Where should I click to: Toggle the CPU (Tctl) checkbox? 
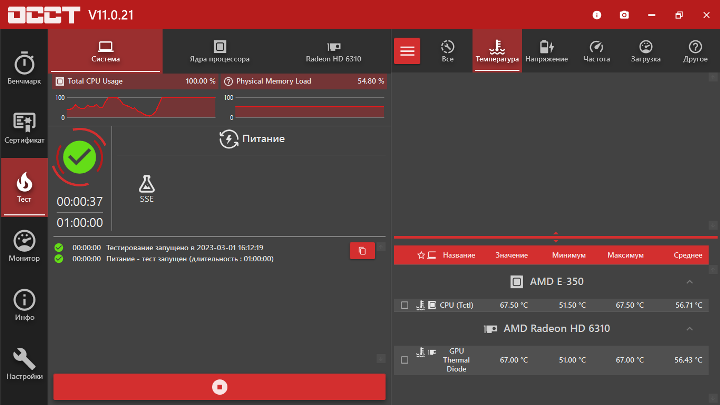click(404, 305)
